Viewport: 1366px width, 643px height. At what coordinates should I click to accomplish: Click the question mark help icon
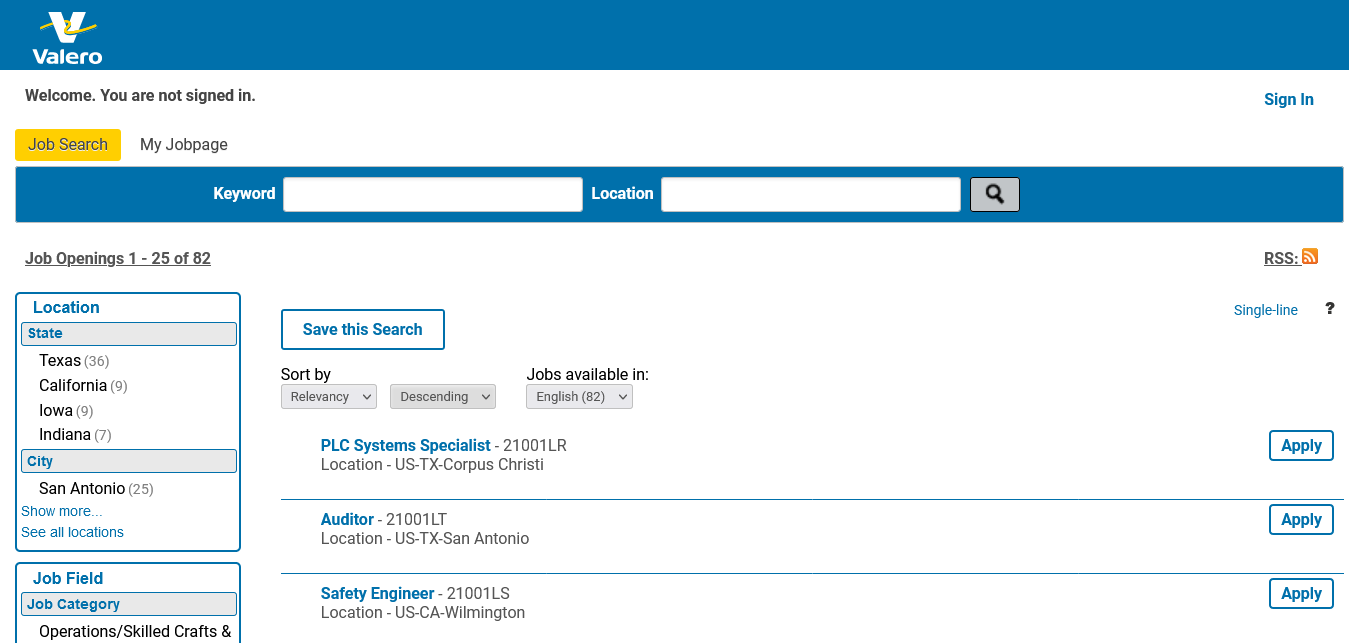coord(1329,308)
